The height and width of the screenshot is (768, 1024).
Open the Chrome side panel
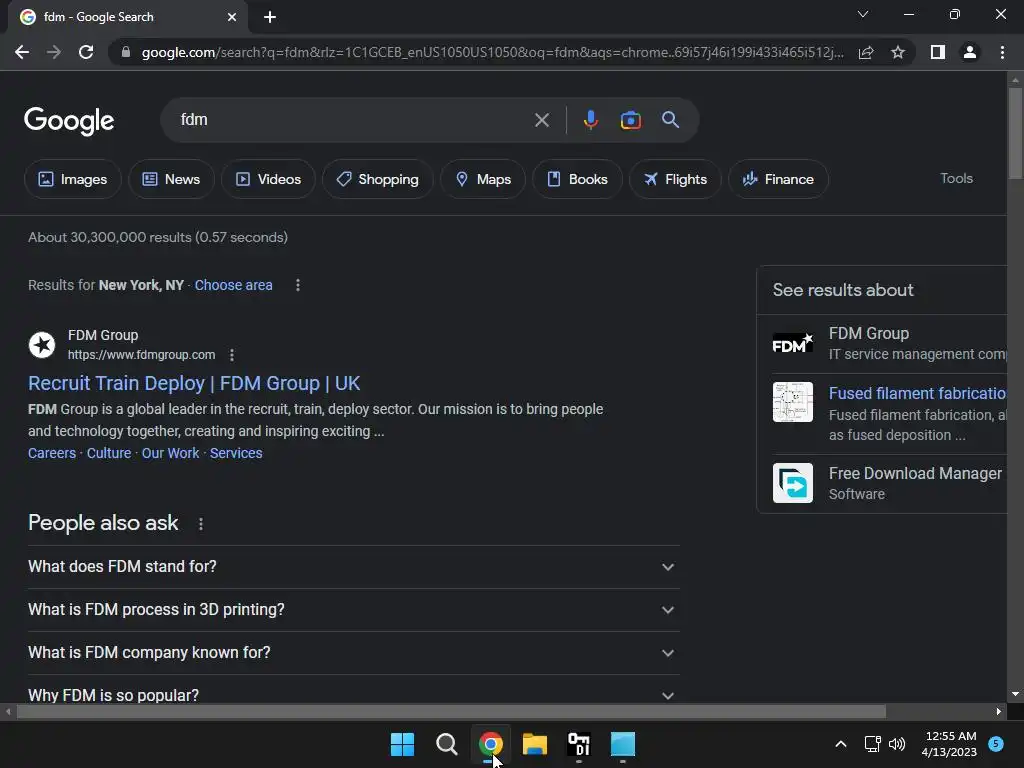point(938,52)
